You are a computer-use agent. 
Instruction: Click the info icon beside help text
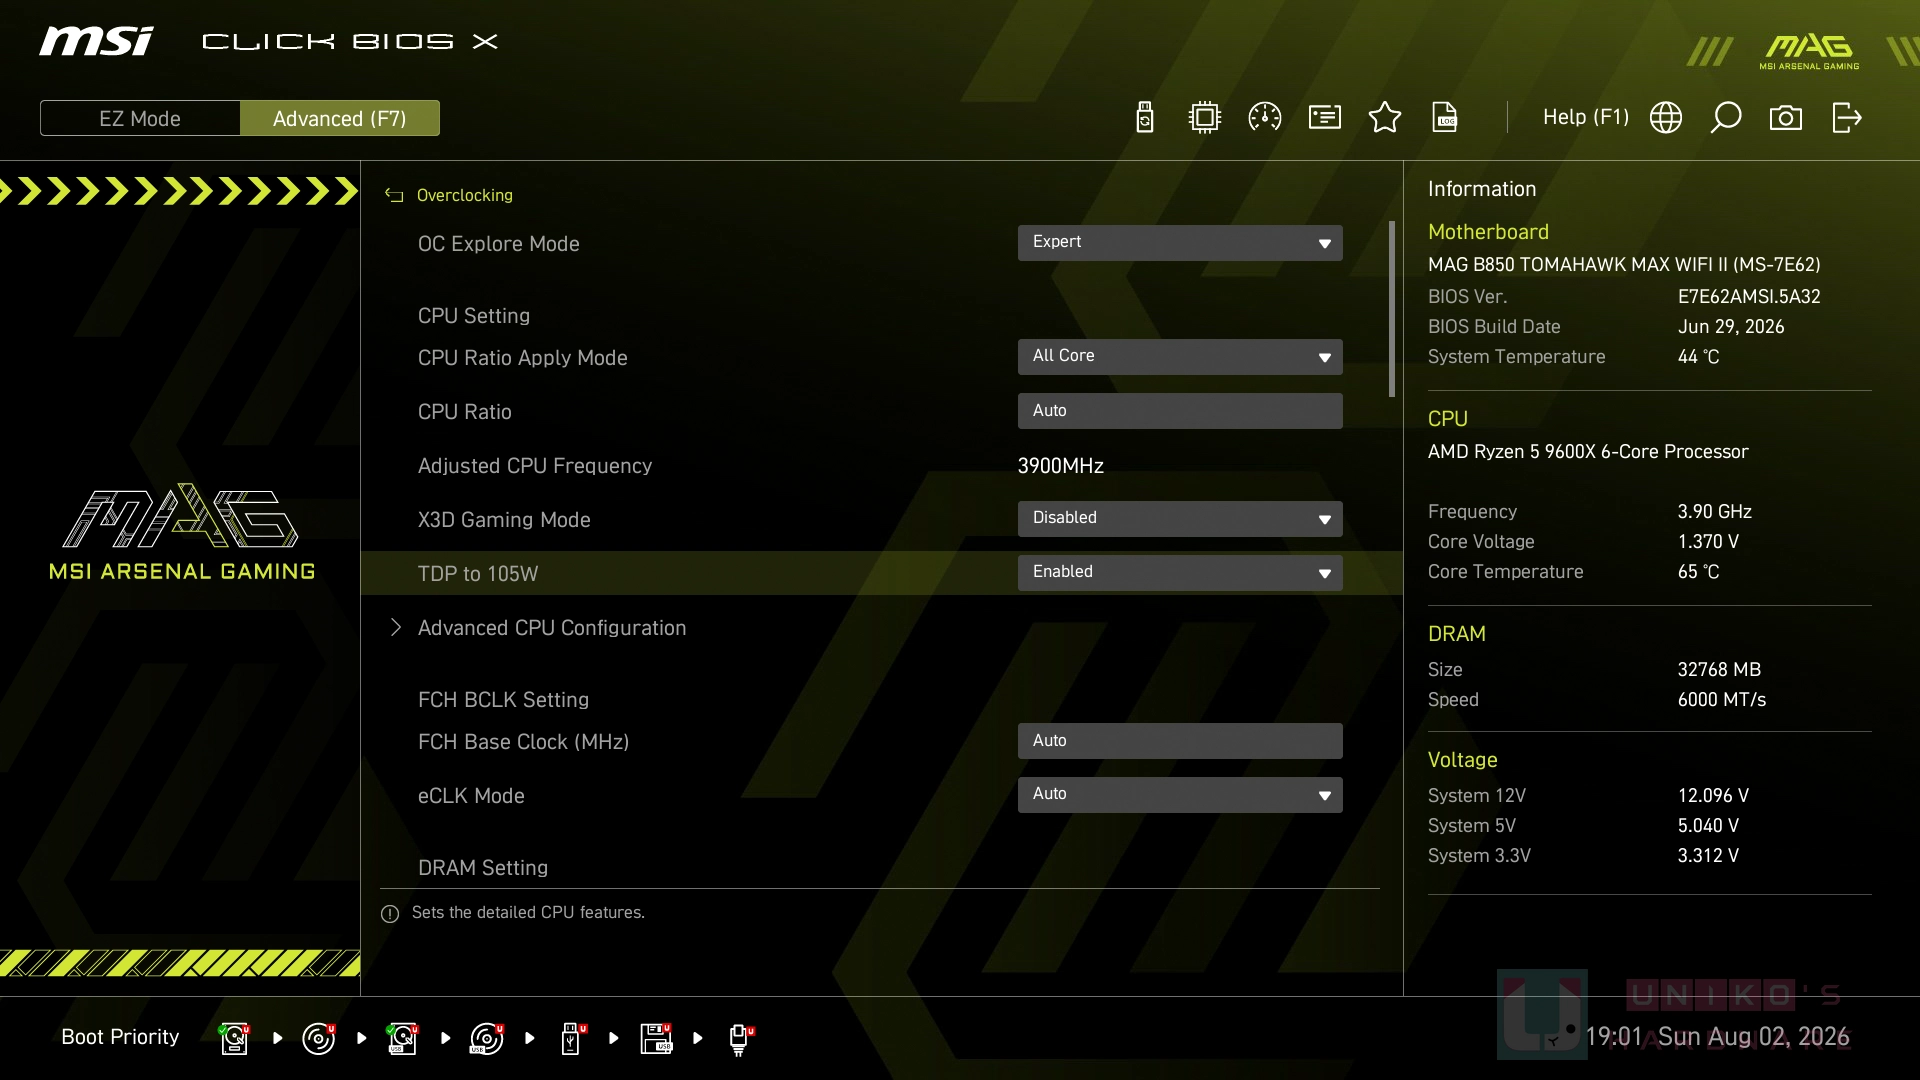390,914
